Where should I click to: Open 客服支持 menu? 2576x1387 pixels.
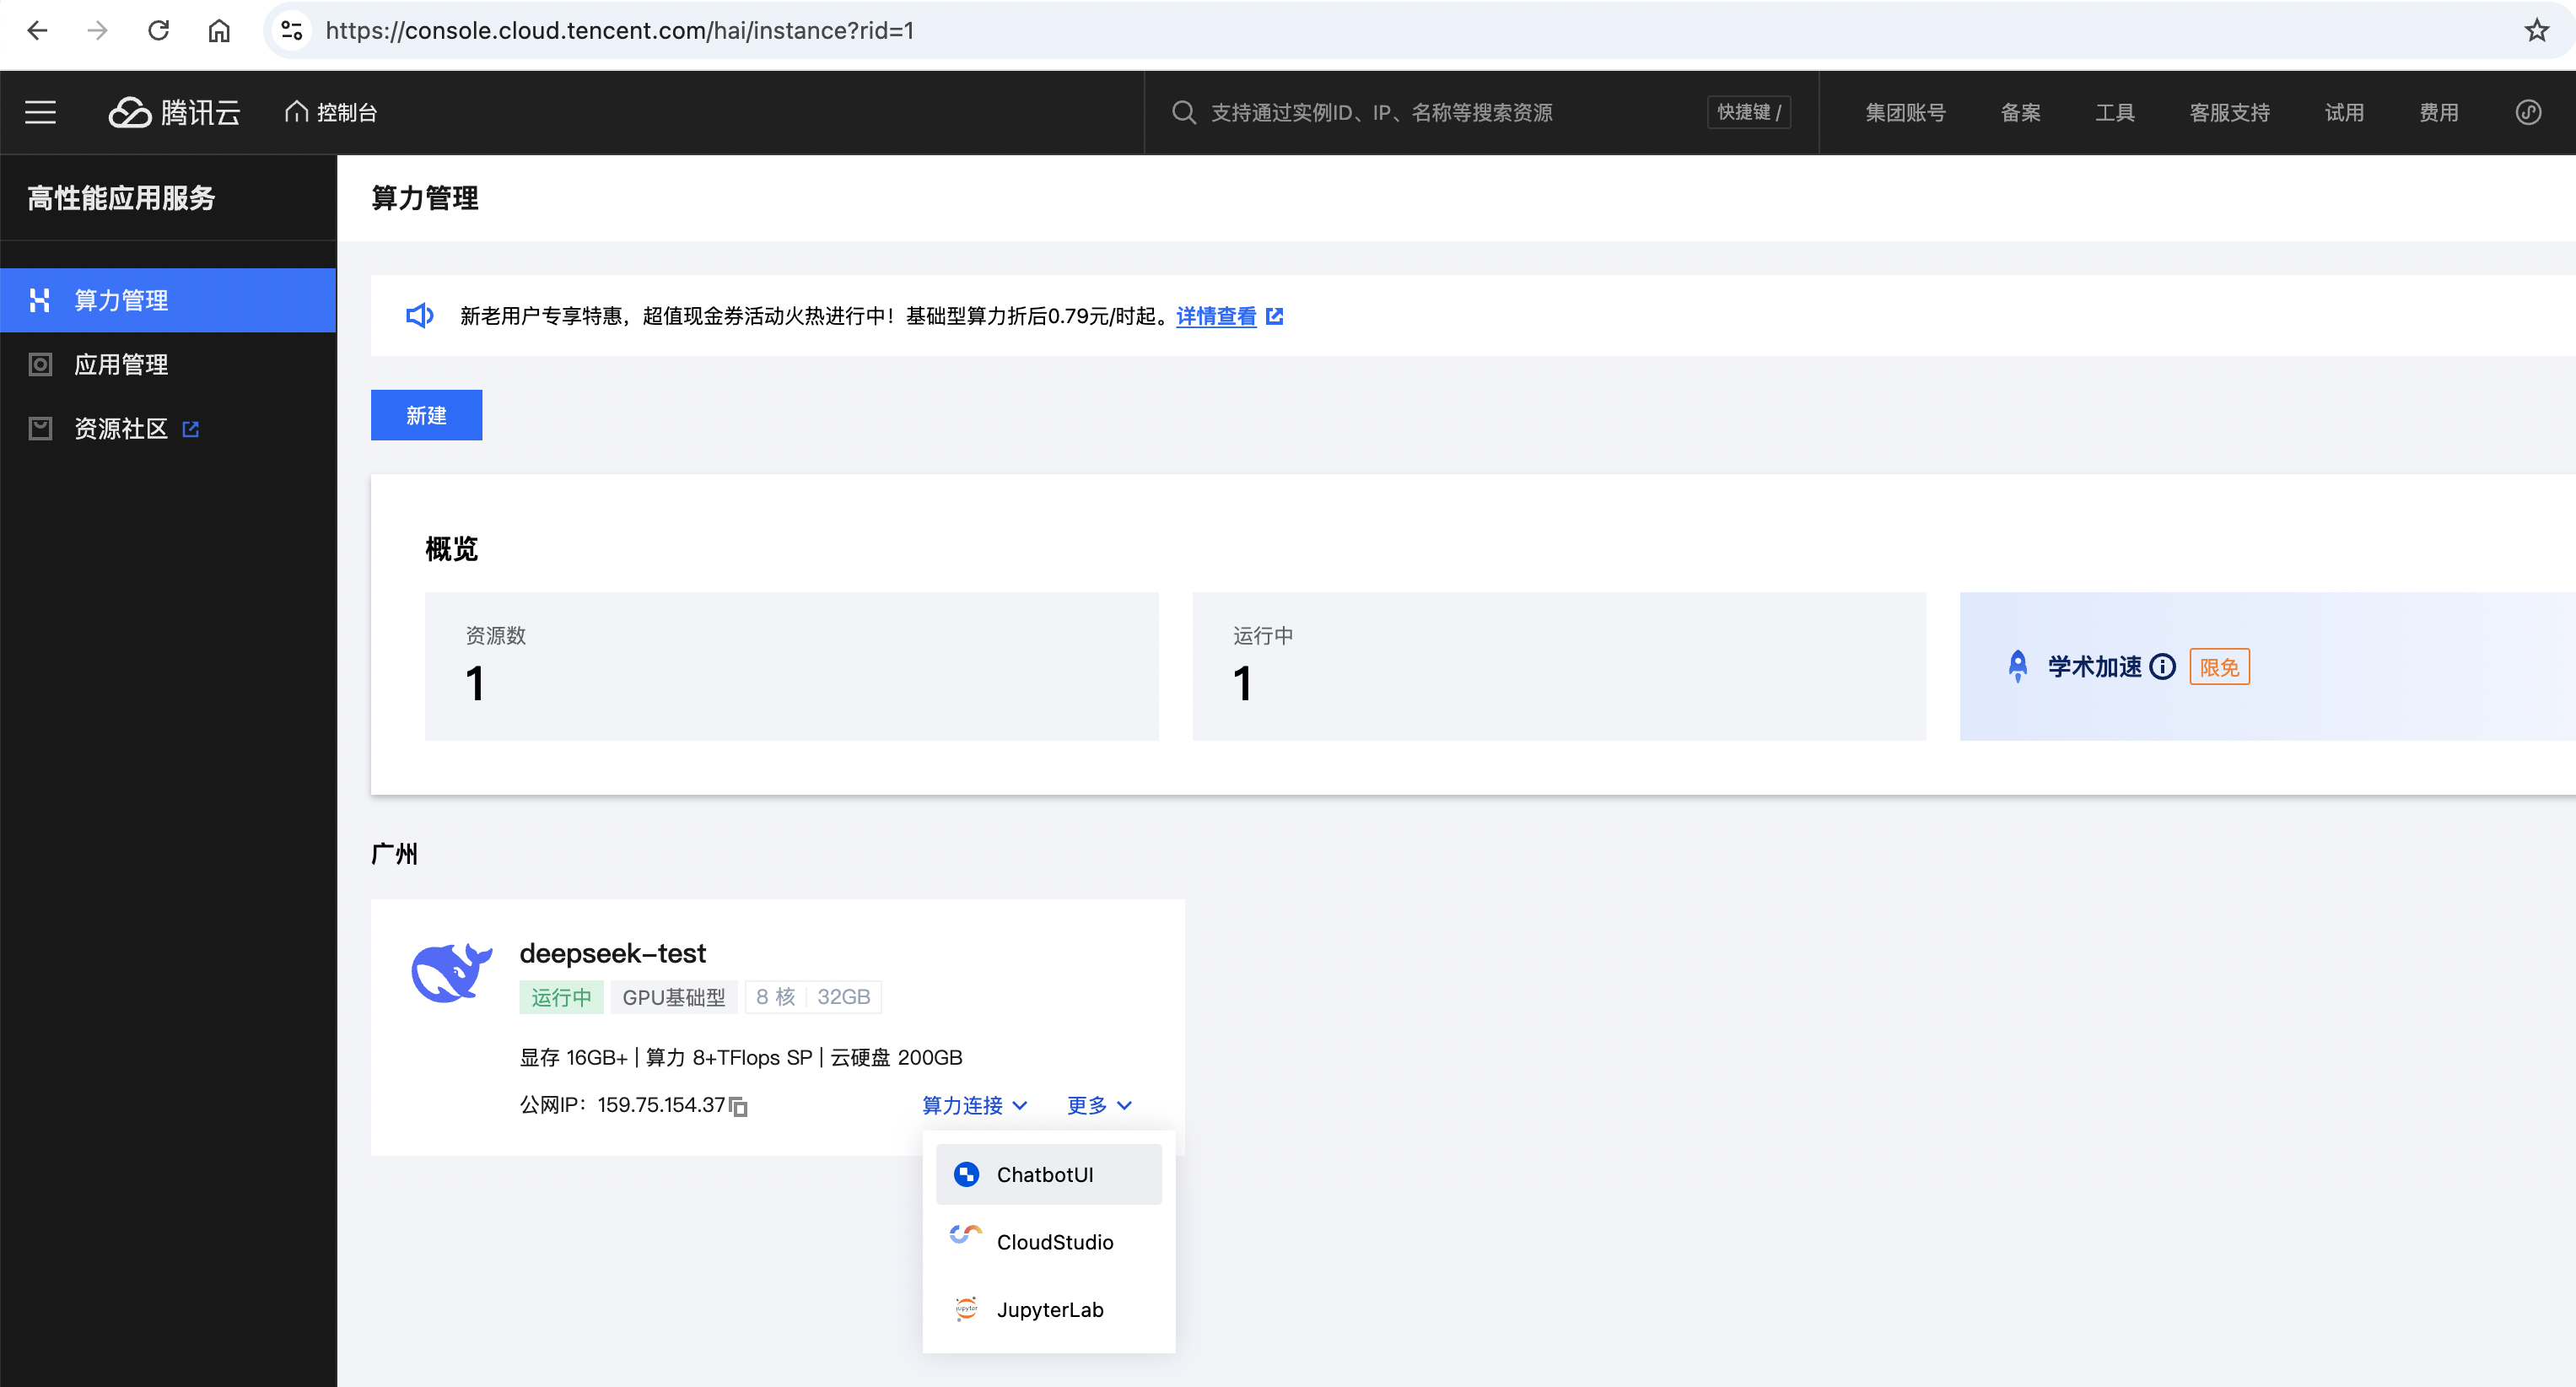[2229, 112]
